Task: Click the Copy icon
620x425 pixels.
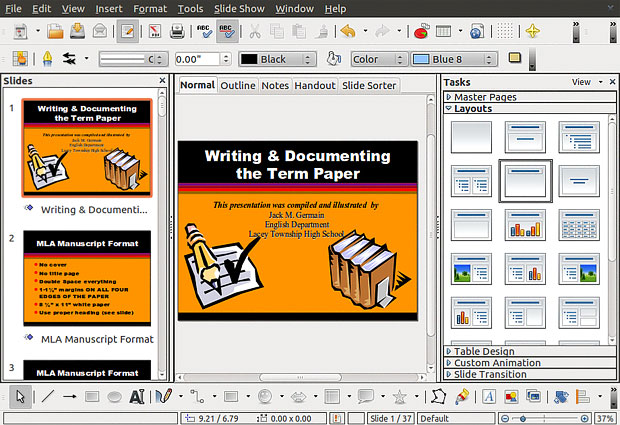Action: pos(277,31)
